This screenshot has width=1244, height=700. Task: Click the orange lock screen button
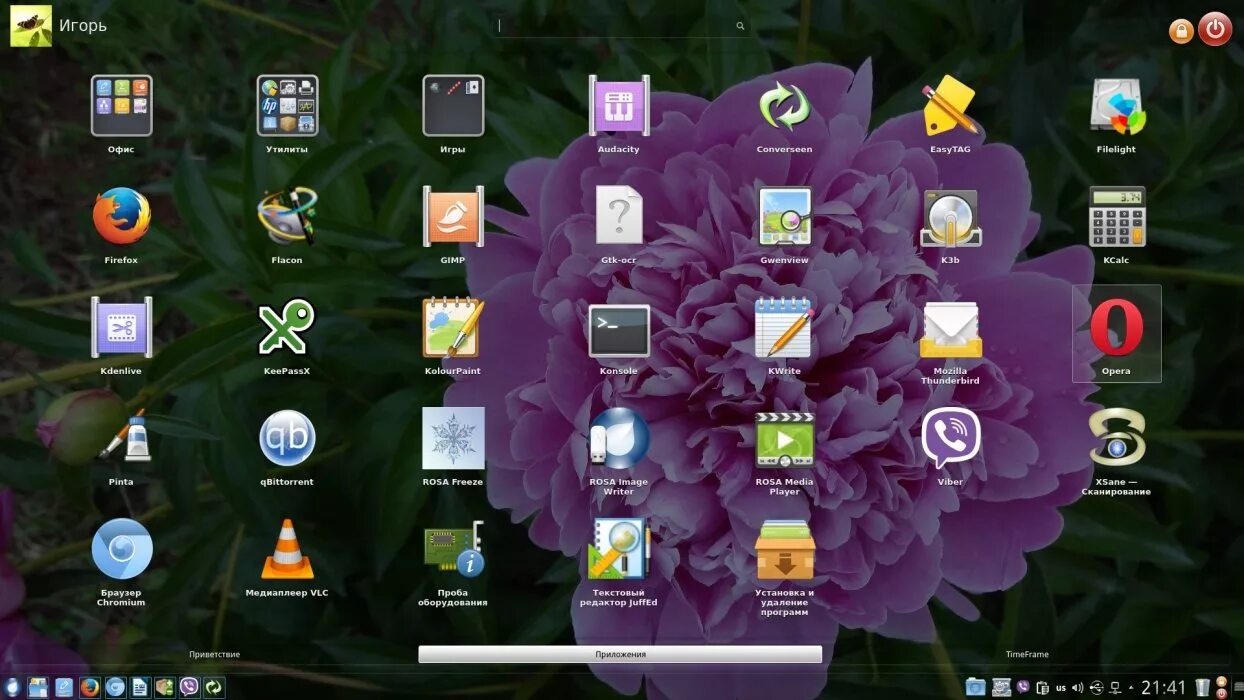[1181, 31]
